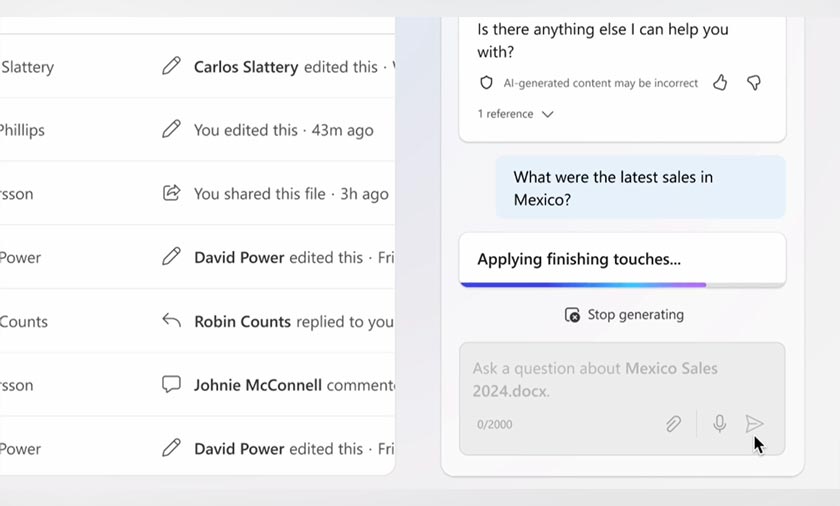
Task: Click the thumbs down feedback icon
Action: 754,83
